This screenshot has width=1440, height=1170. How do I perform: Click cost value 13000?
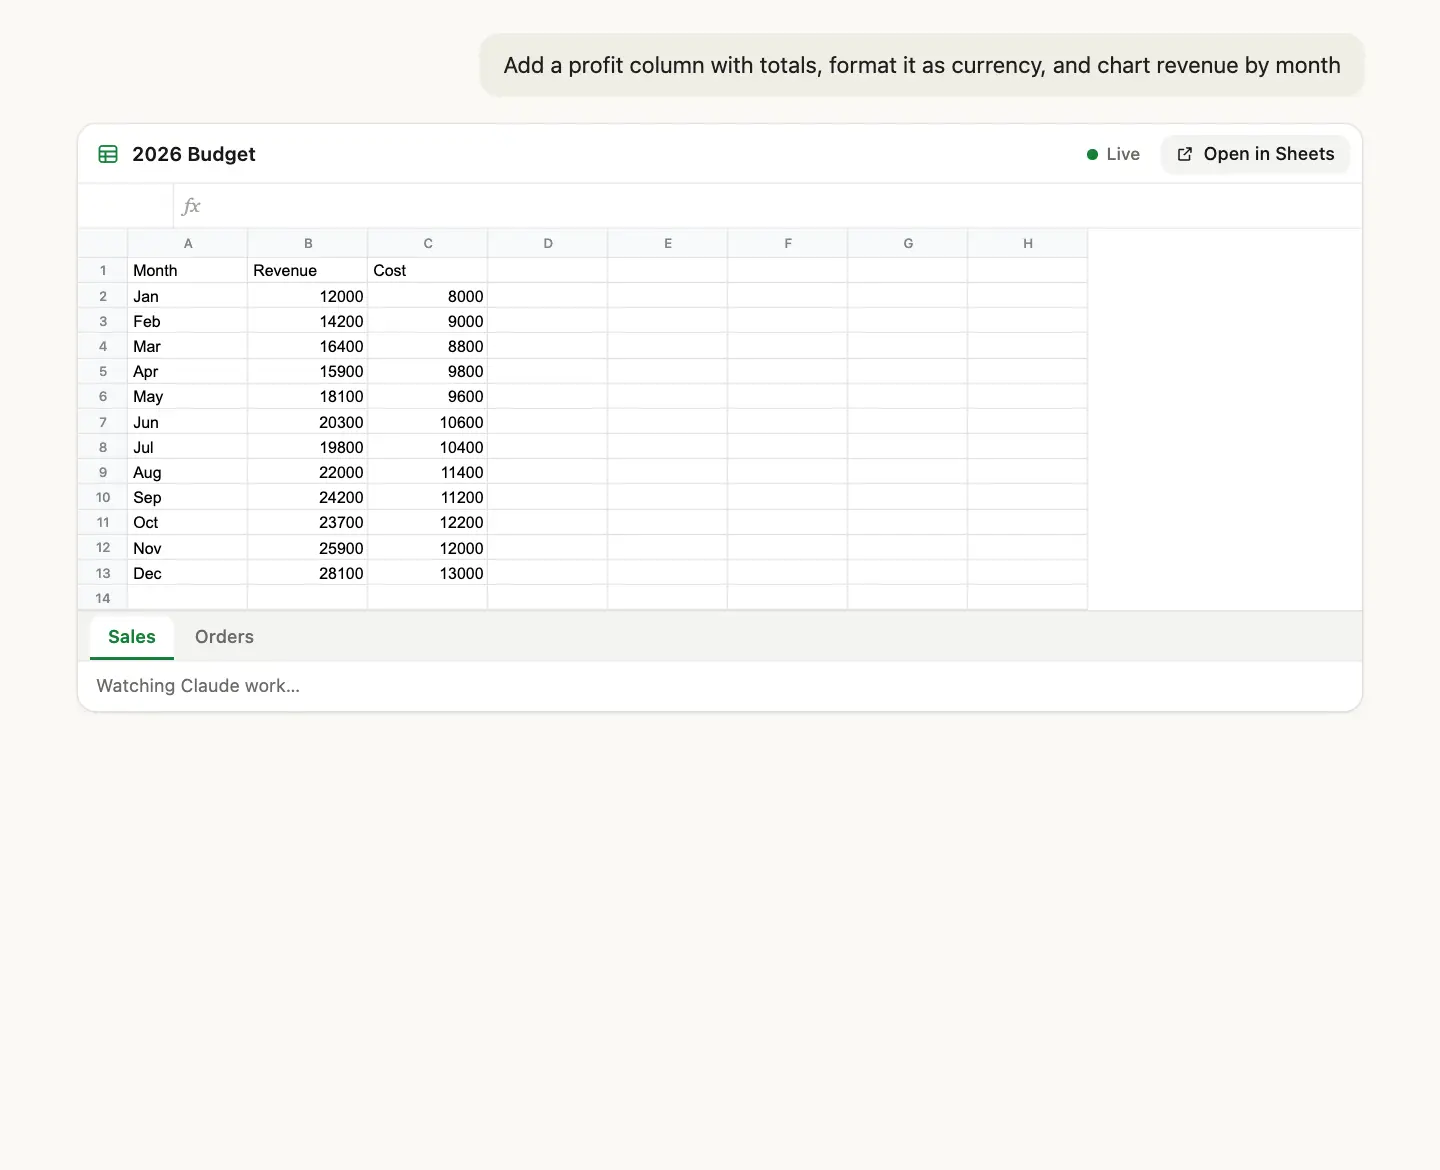[428, 573]
